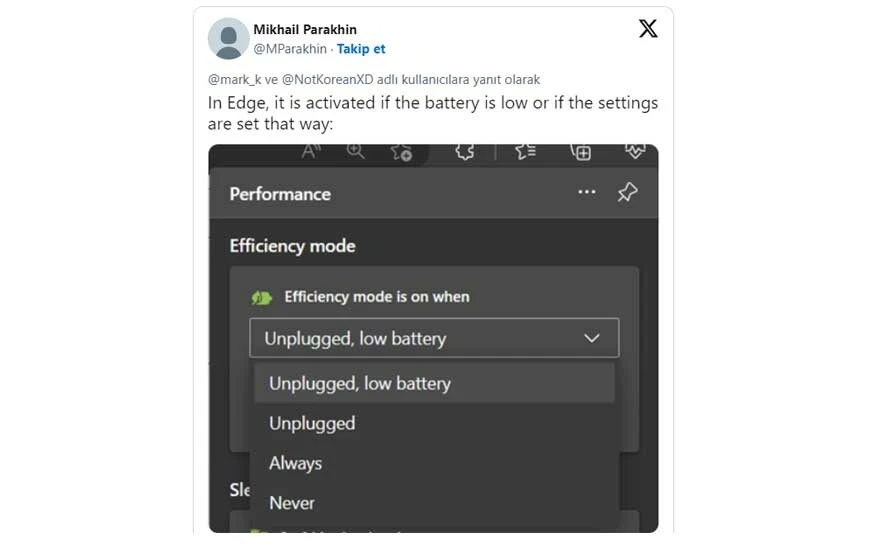The width and height of the screenshot is (880, 551).
Task: Open the Extensions puzzle icon
Action: tap(464, 152)
